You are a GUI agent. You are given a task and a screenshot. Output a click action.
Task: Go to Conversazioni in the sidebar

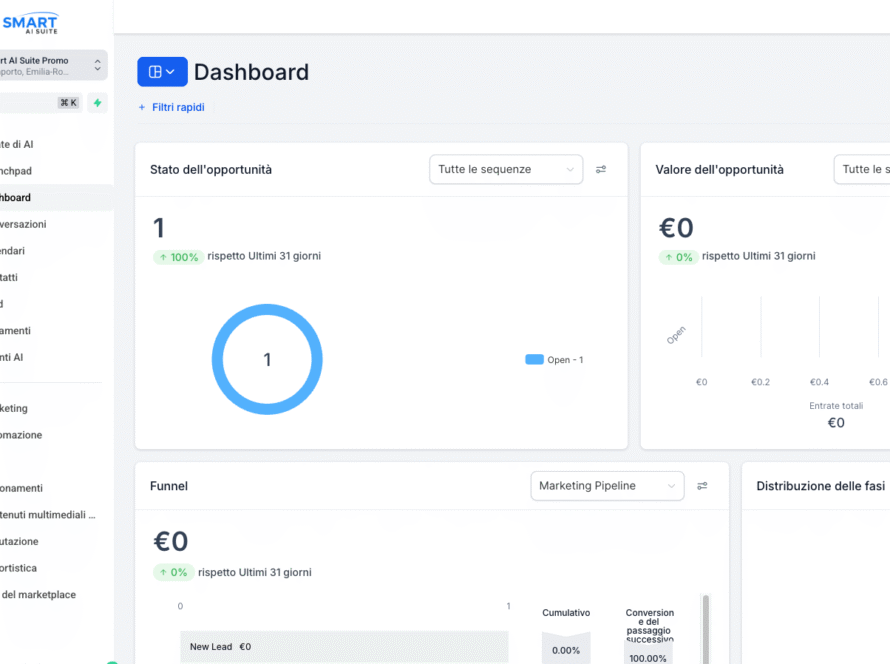[x=24, y=224]
